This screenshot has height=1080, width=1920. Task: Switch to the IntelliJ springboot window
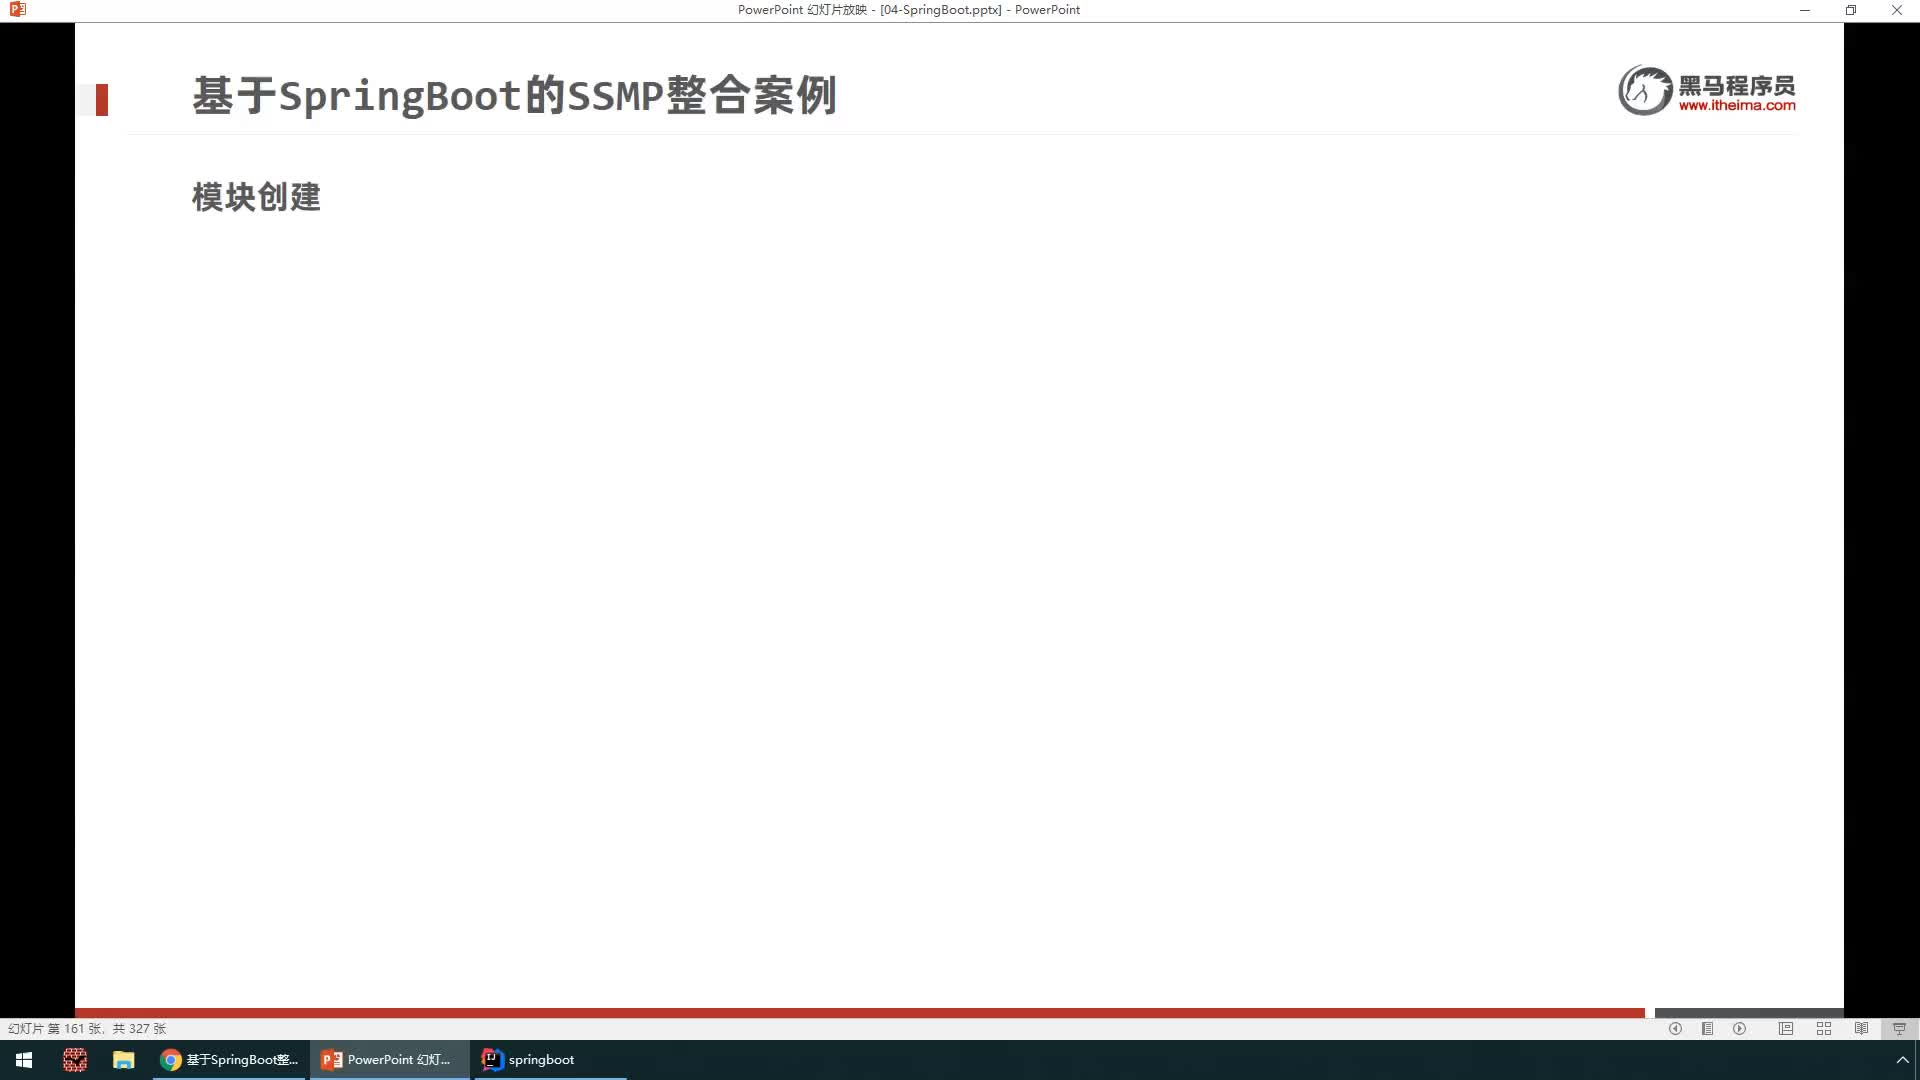550,1060
